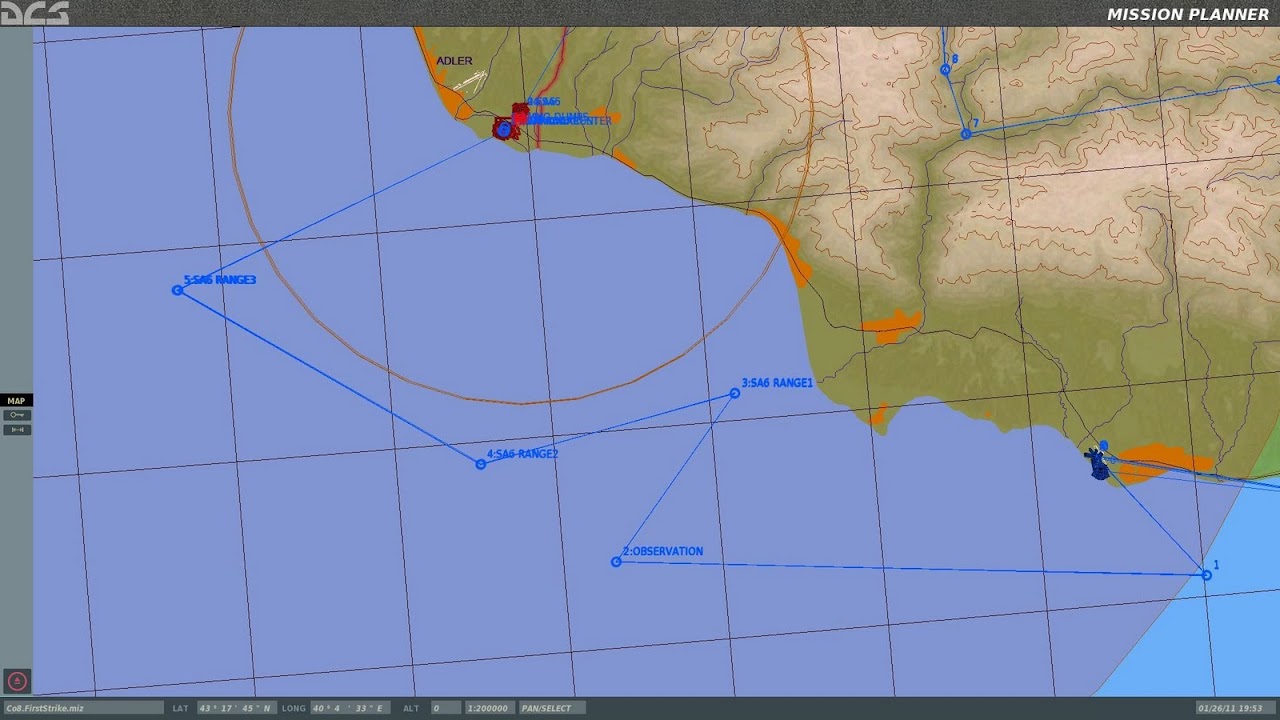Click the altitude value field
Viewport: 1280px width, 720px height.
point(444,708)
